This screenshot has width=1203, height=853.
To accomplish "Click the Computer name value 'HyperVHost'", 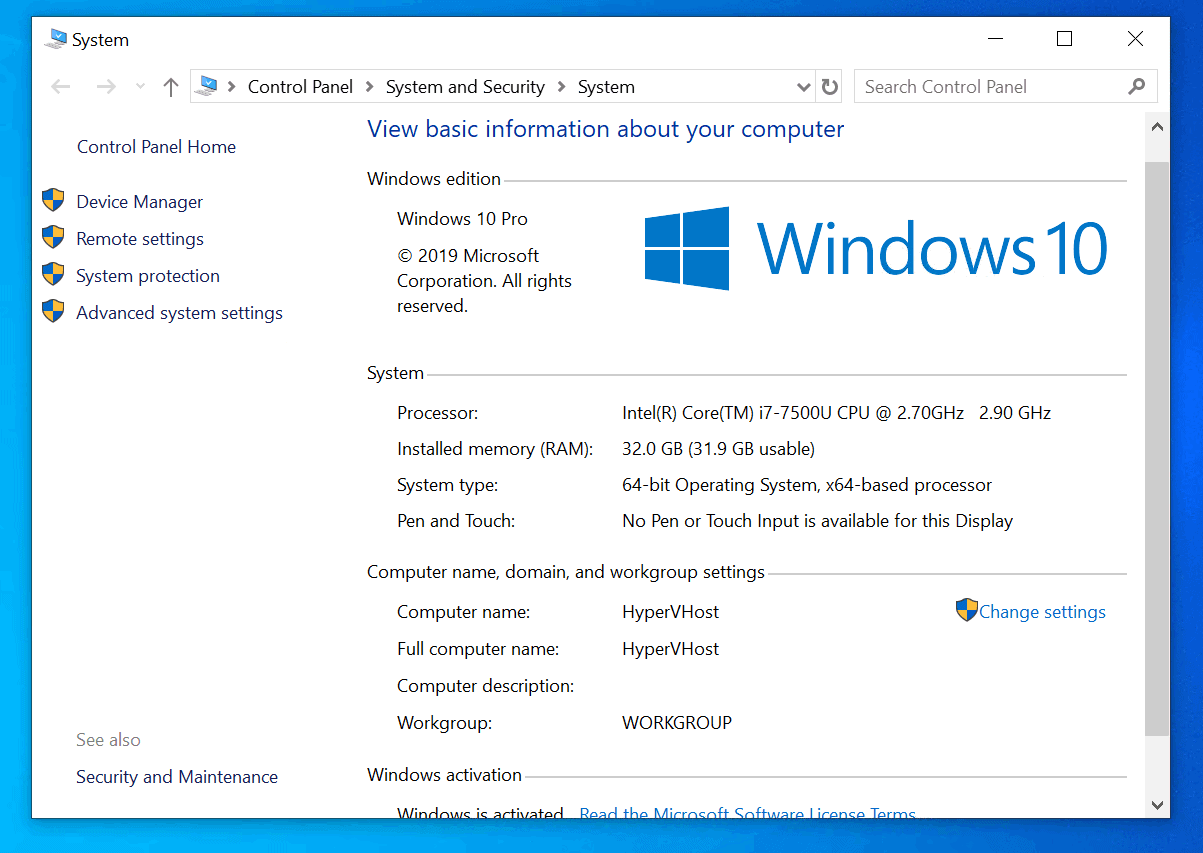I will 670,612.
